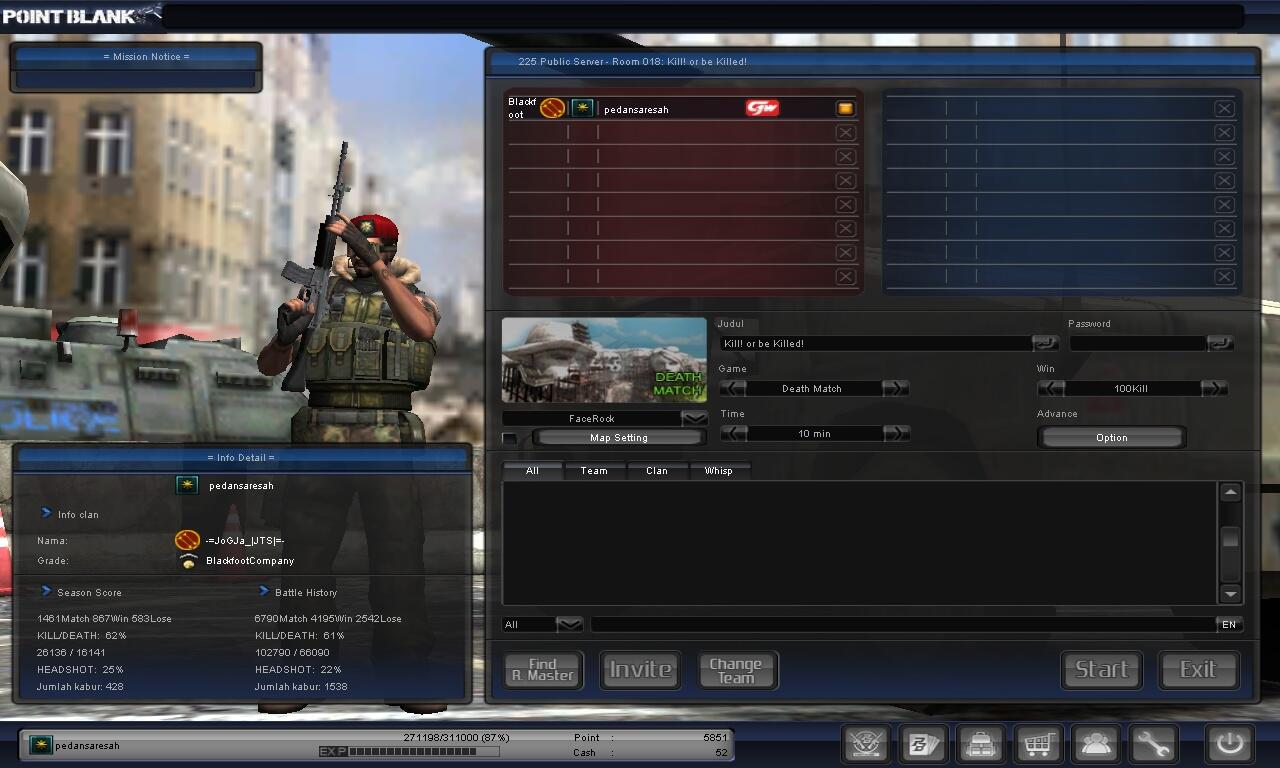This screenshot has width=1280, height=768.
Task: Click the Invite button
Action: [x=640, y=670]
